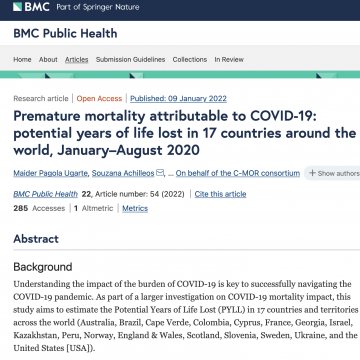
Task: Click the Abstract section heading
Action: click(x=36, y=239)
